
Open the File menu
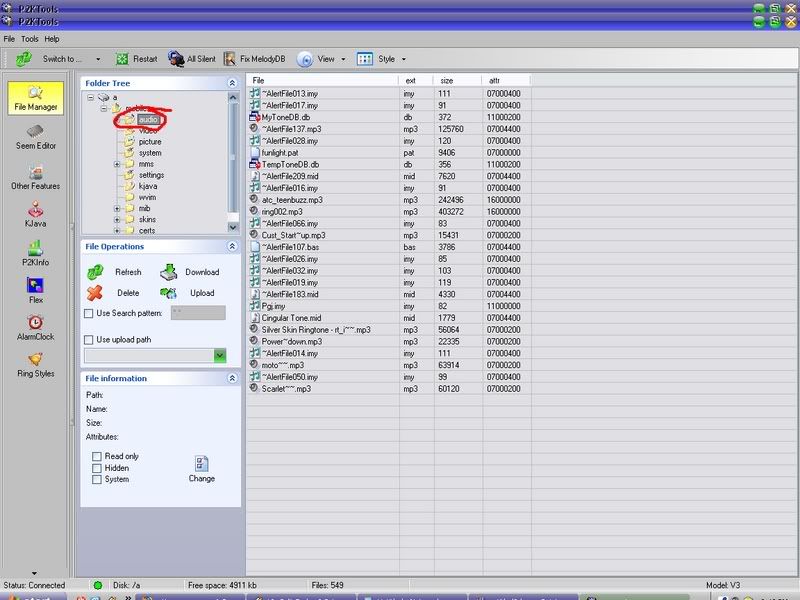[9, 39]
